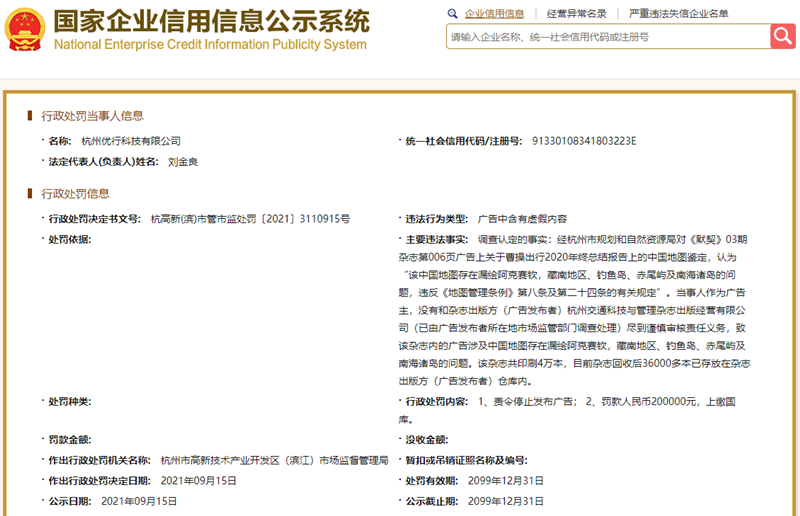The height and width of the screenshot is (516, 800).
Task: Click credit code 91330108341803223E
Action: coord(584,141)
